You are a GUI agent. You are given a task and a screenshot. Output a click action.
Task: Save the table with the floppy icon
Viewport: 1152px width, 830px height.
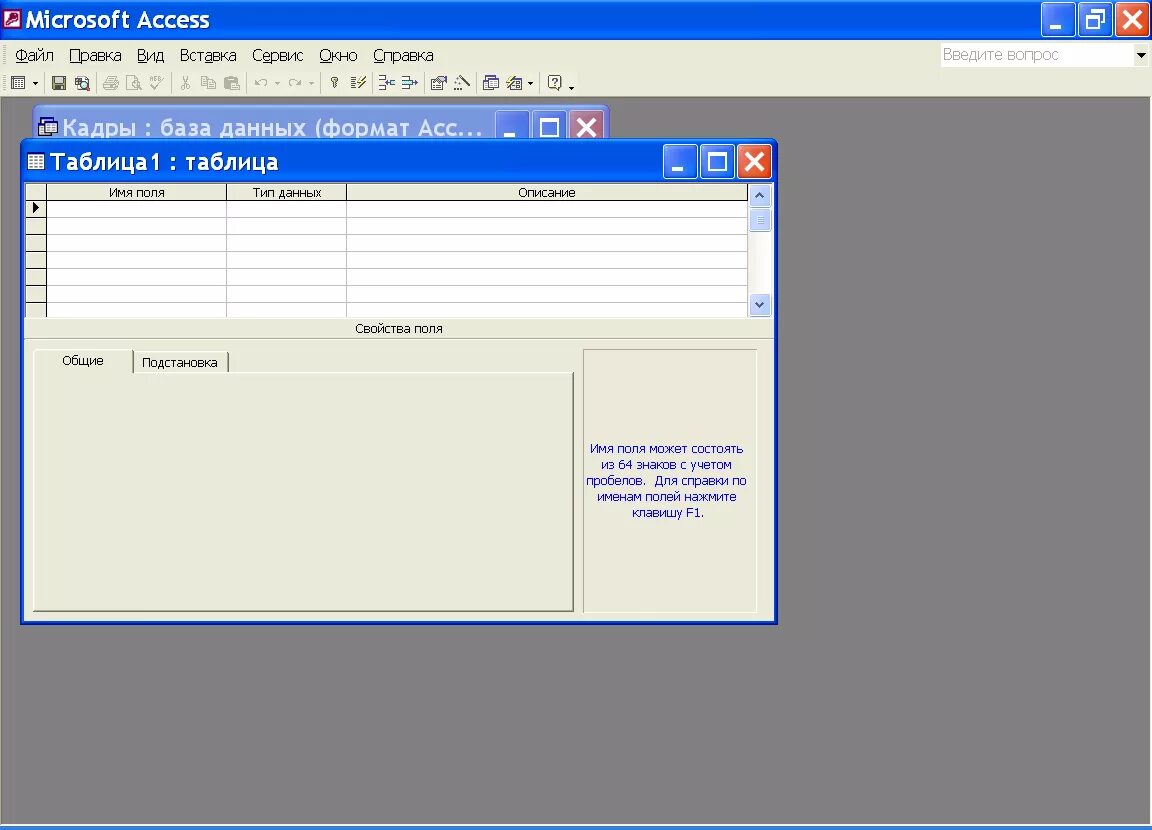[59, 83]
